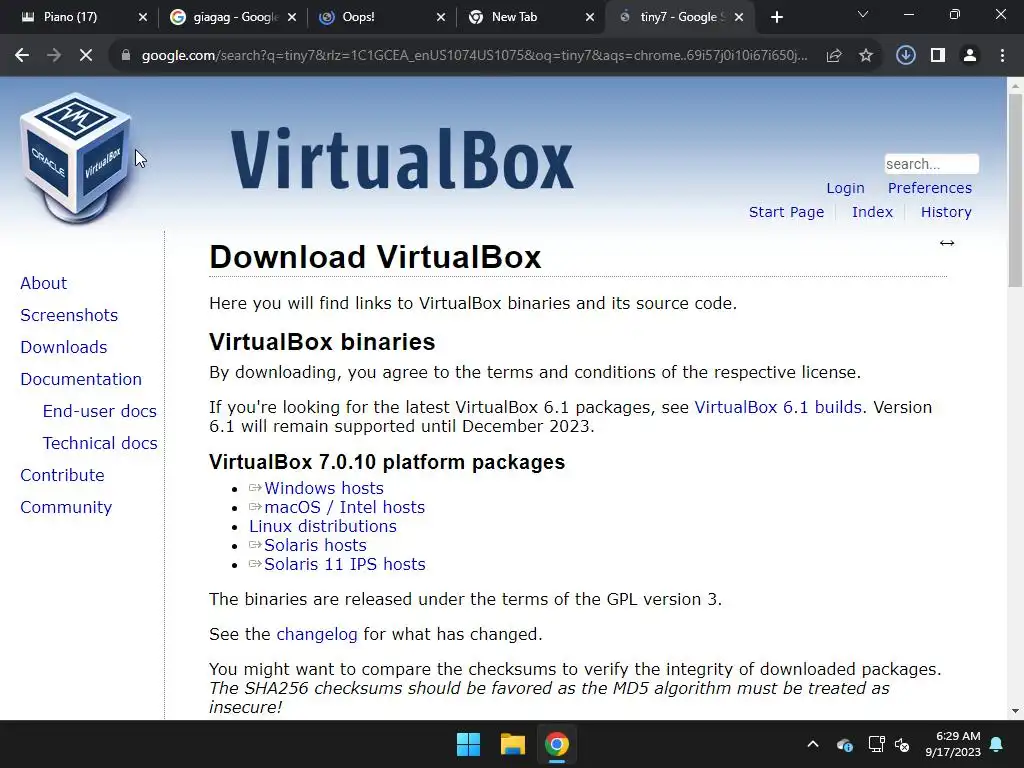
Task: Open Documentation in the sidebar
Action: click(81, 379)
